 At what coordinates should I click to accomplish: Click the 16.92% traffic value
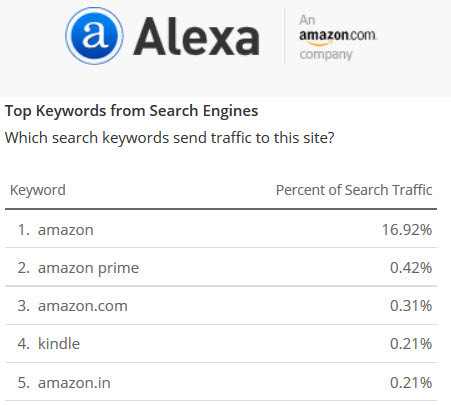tap(407, 230)
